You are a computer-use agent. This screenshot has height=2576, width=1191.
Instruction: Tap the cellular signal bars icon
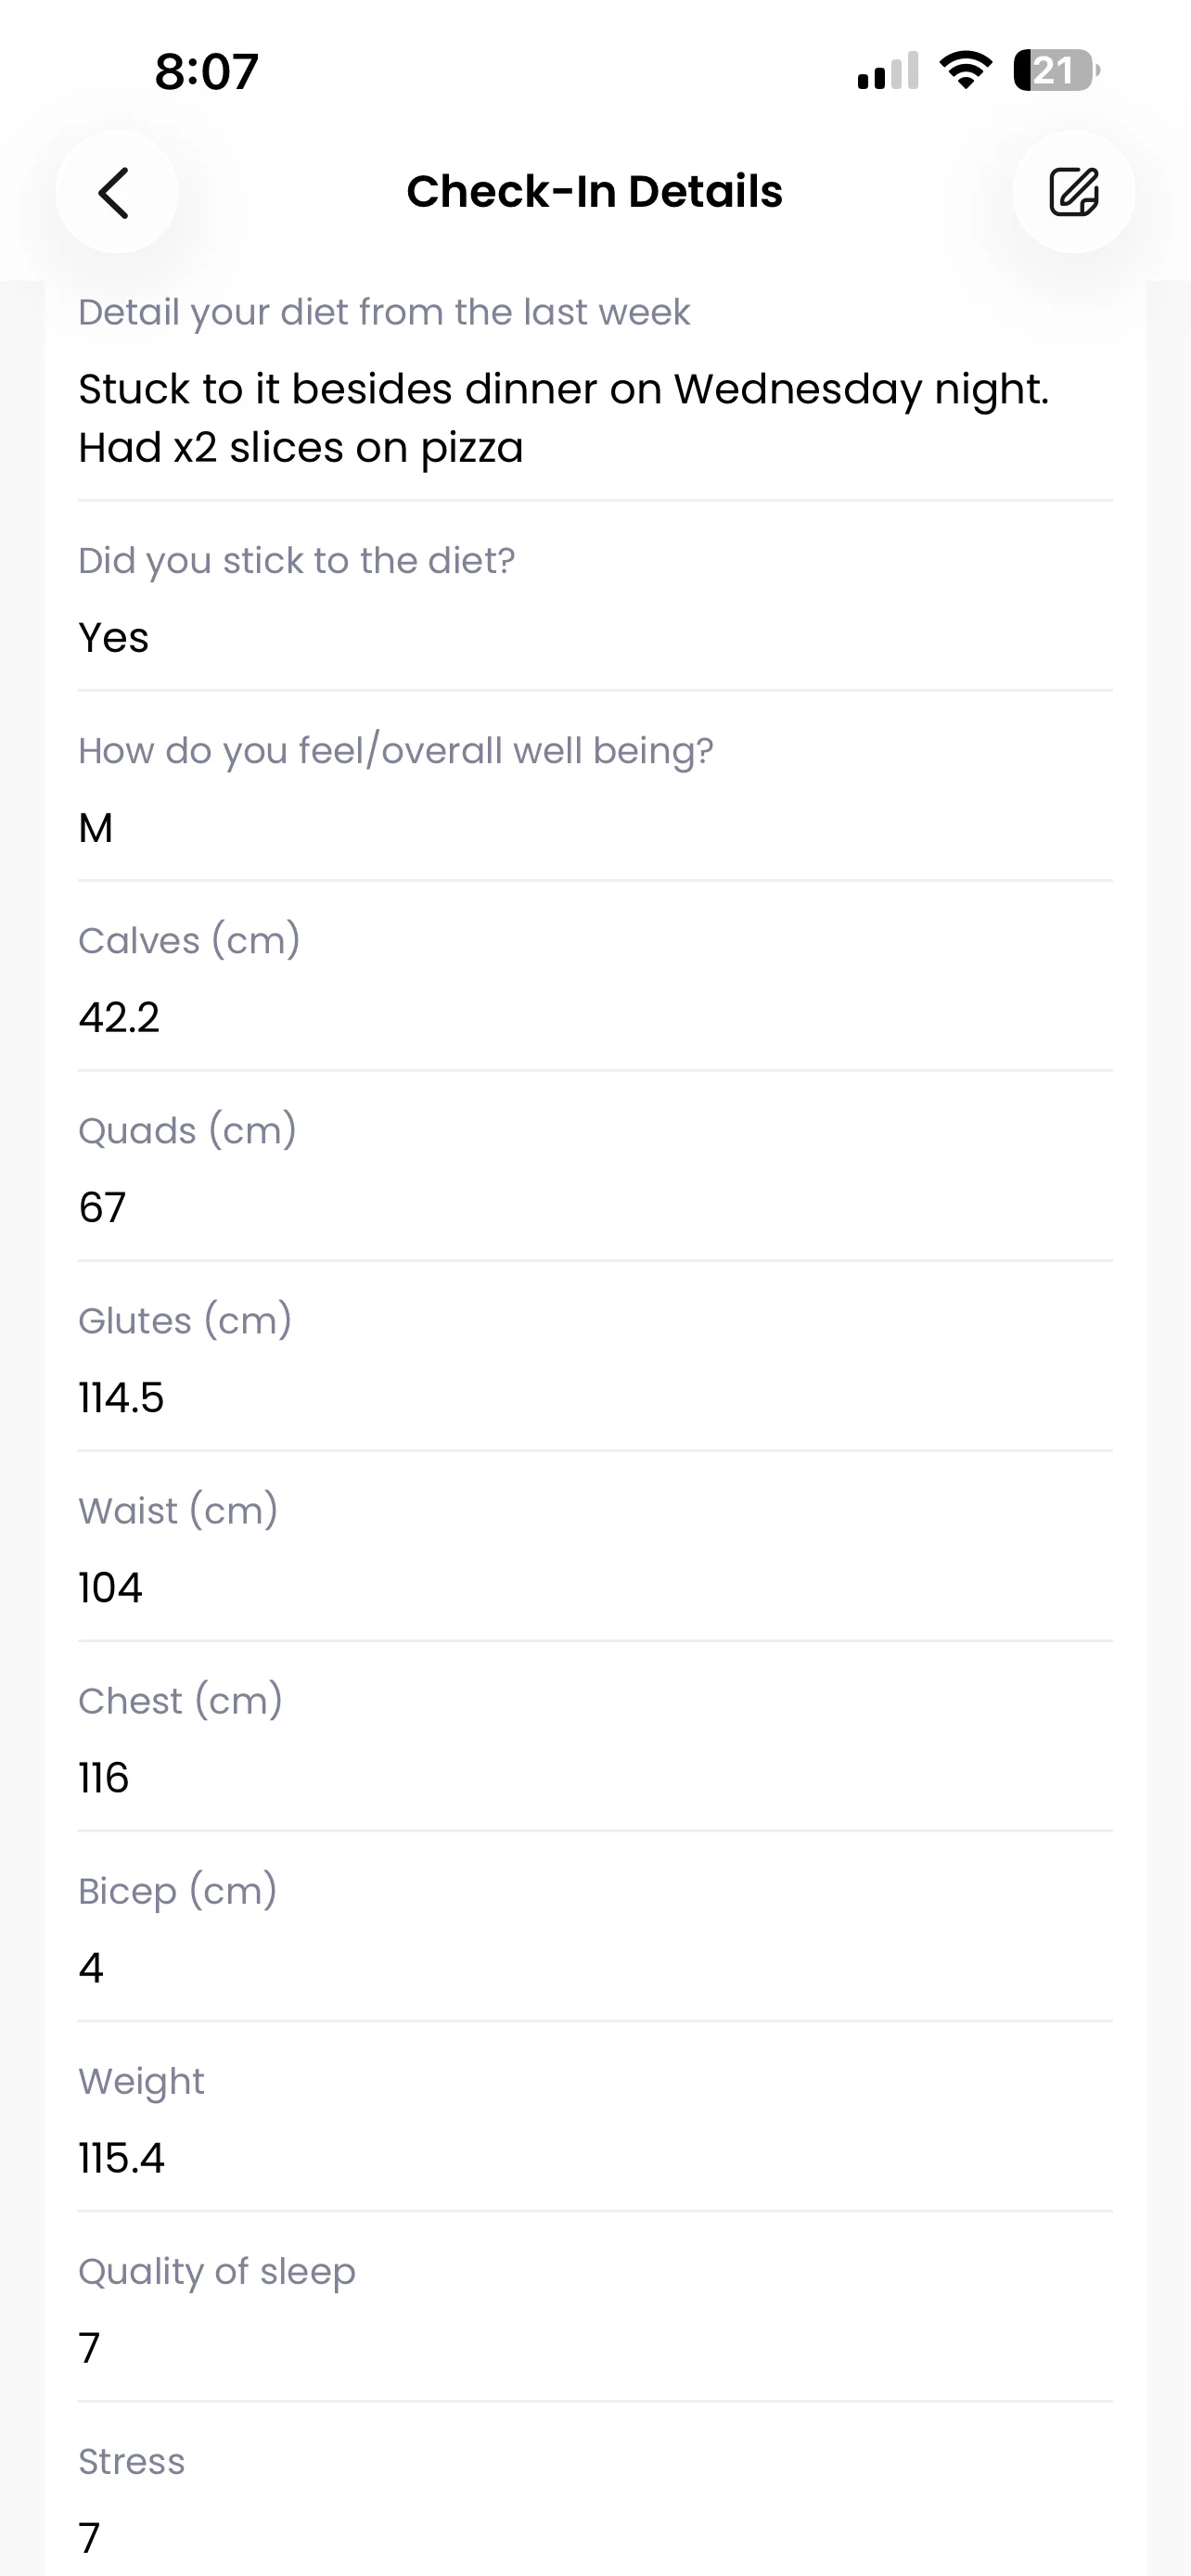click(888, 72)
